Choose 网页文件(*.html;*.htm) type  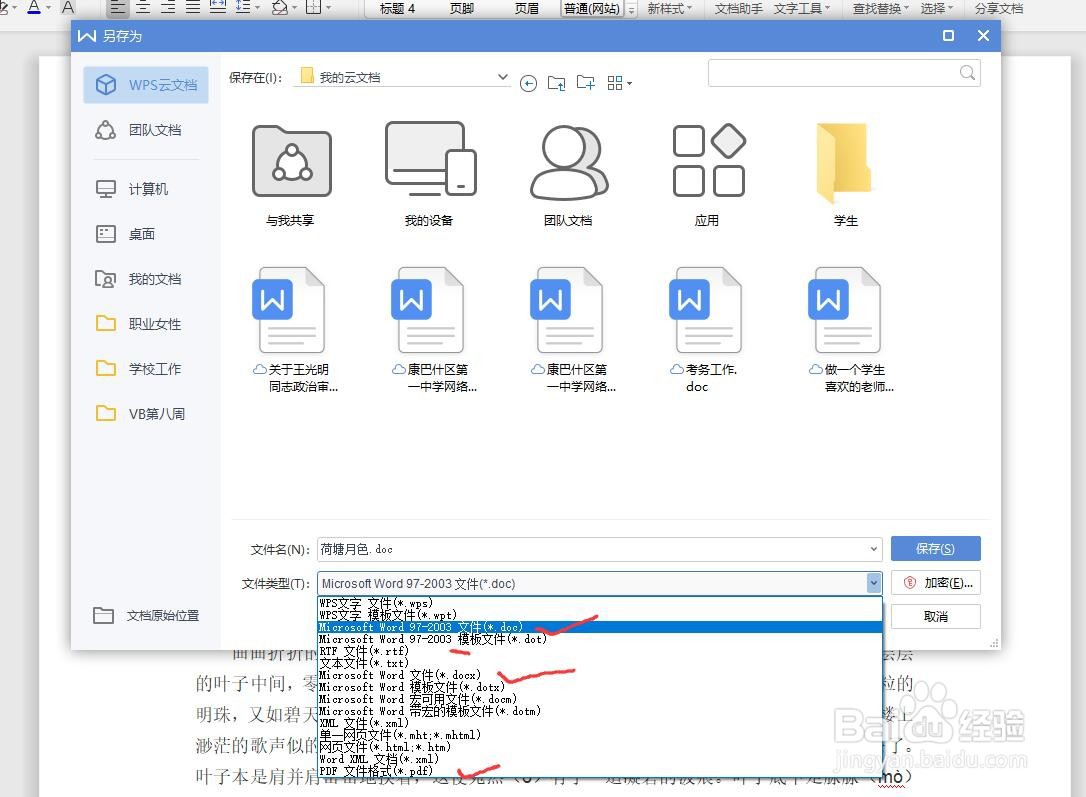point(600,747)
